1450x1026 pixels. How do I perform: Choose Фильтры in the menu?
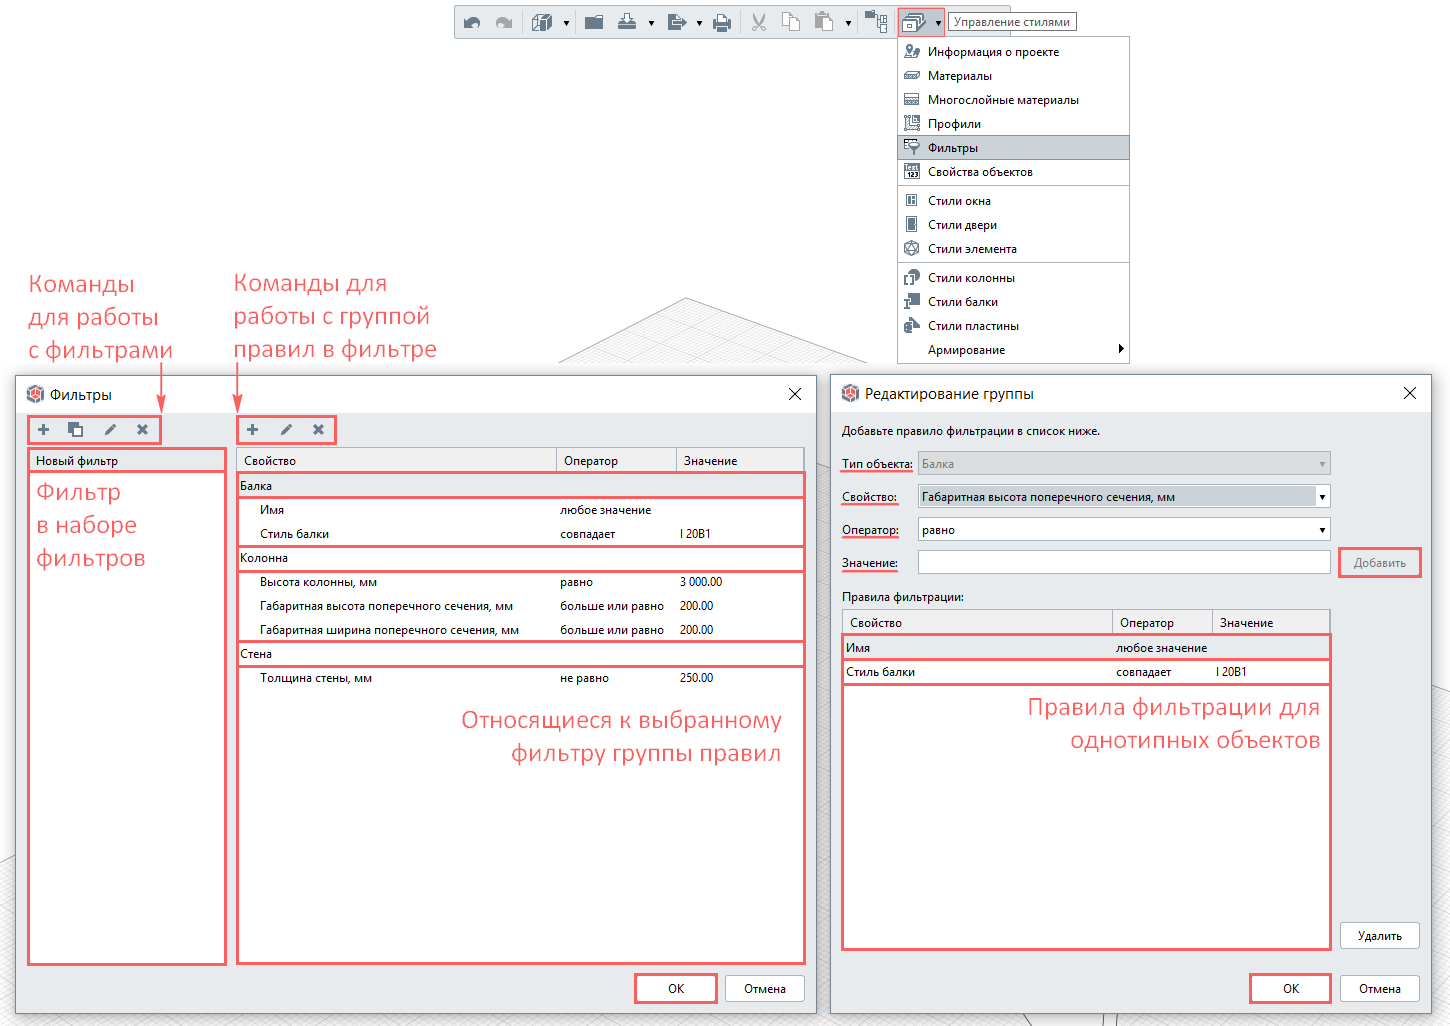click(1013, 148)
